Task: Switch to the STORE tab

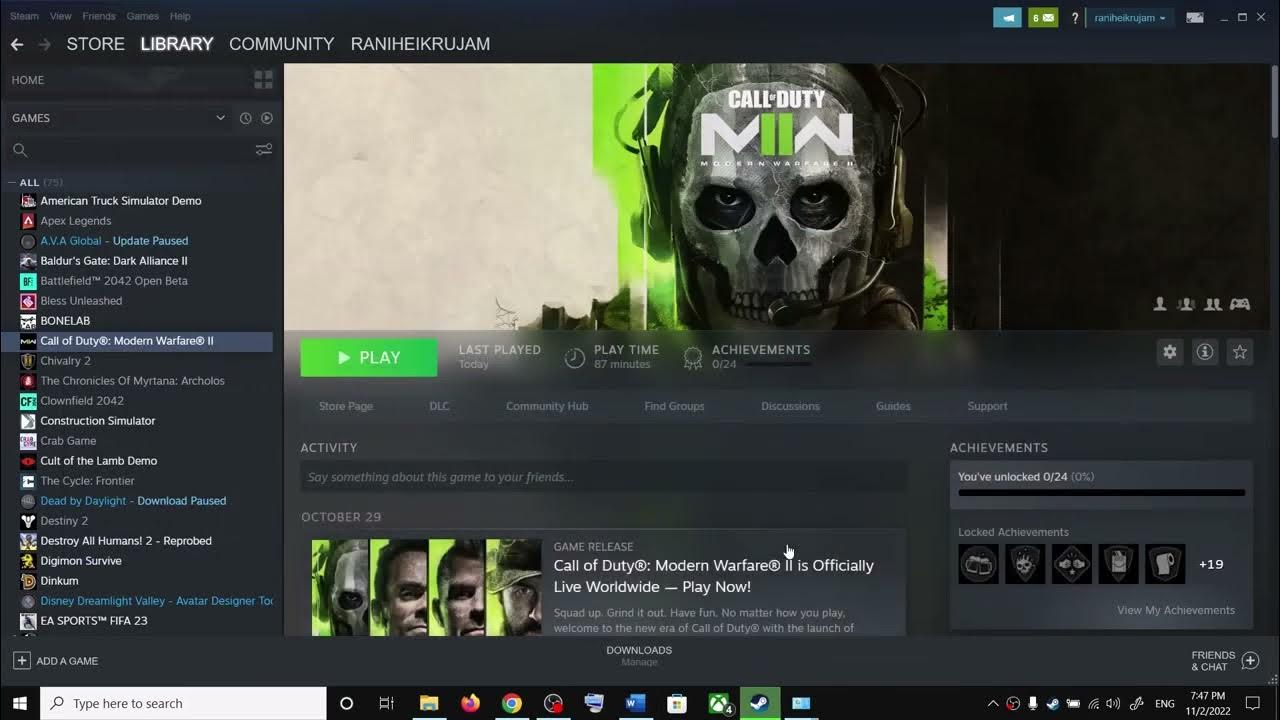Action: pyautogui.click(x=95, y=44)
